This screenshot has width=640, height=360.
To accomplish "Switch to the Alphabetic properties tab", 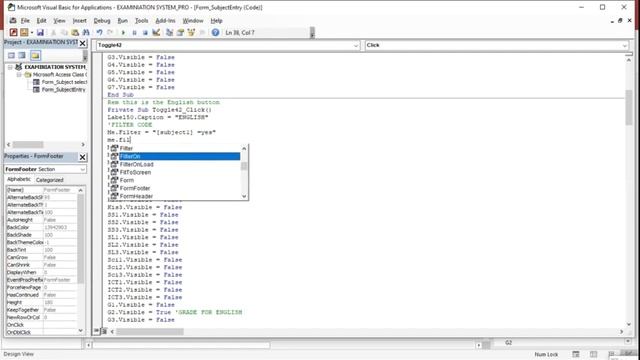I will 19,179.
